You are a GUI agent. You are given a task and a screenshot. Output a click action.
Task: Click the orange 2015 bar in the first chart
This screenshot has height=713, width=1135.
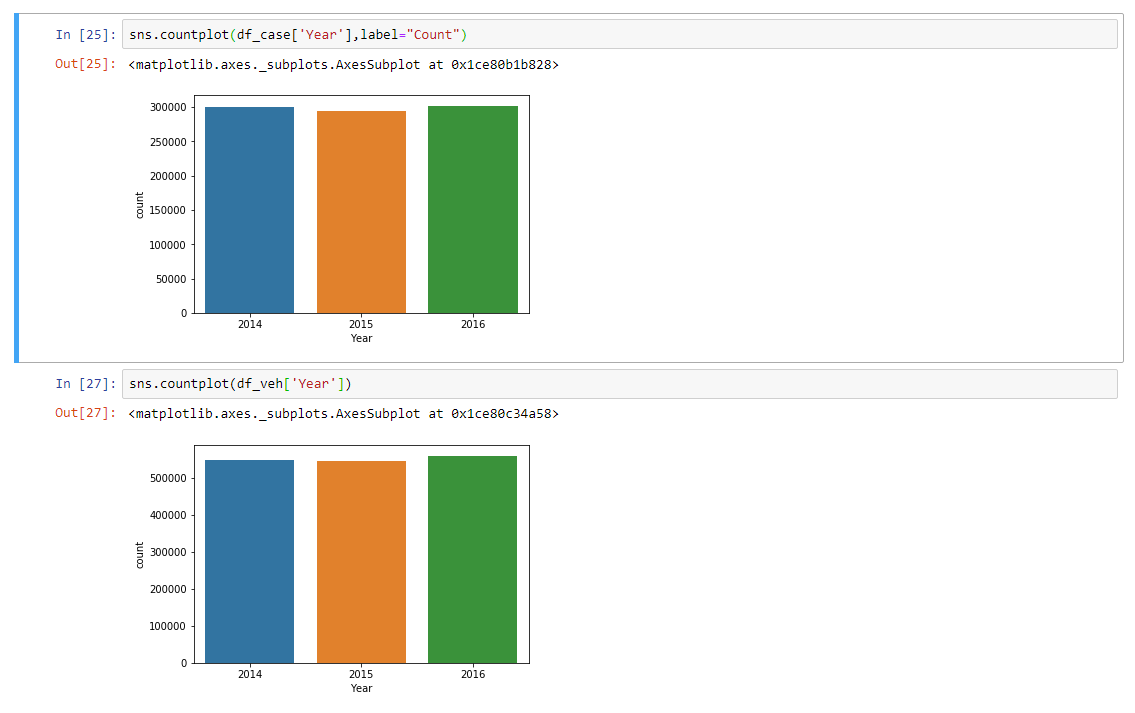click(x=361, y=212)
